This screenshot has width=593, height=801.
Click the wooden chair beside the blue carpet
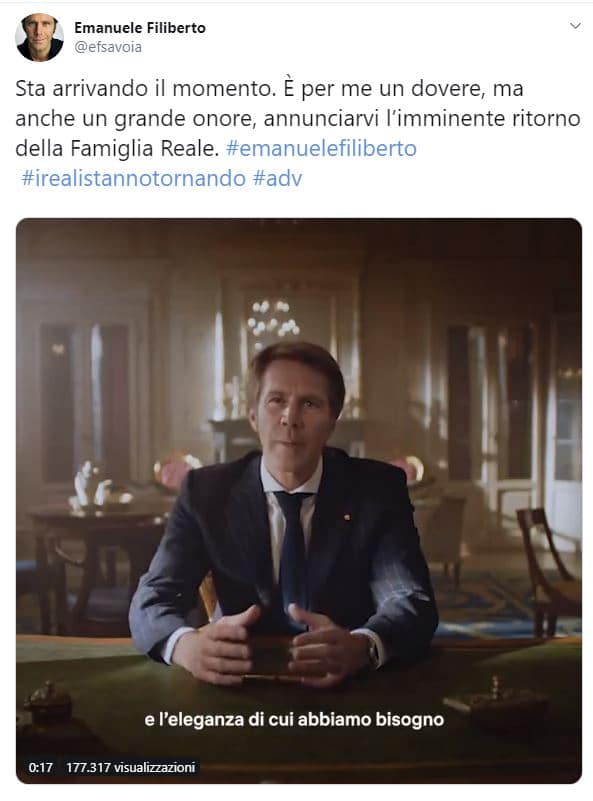point(549,569)
